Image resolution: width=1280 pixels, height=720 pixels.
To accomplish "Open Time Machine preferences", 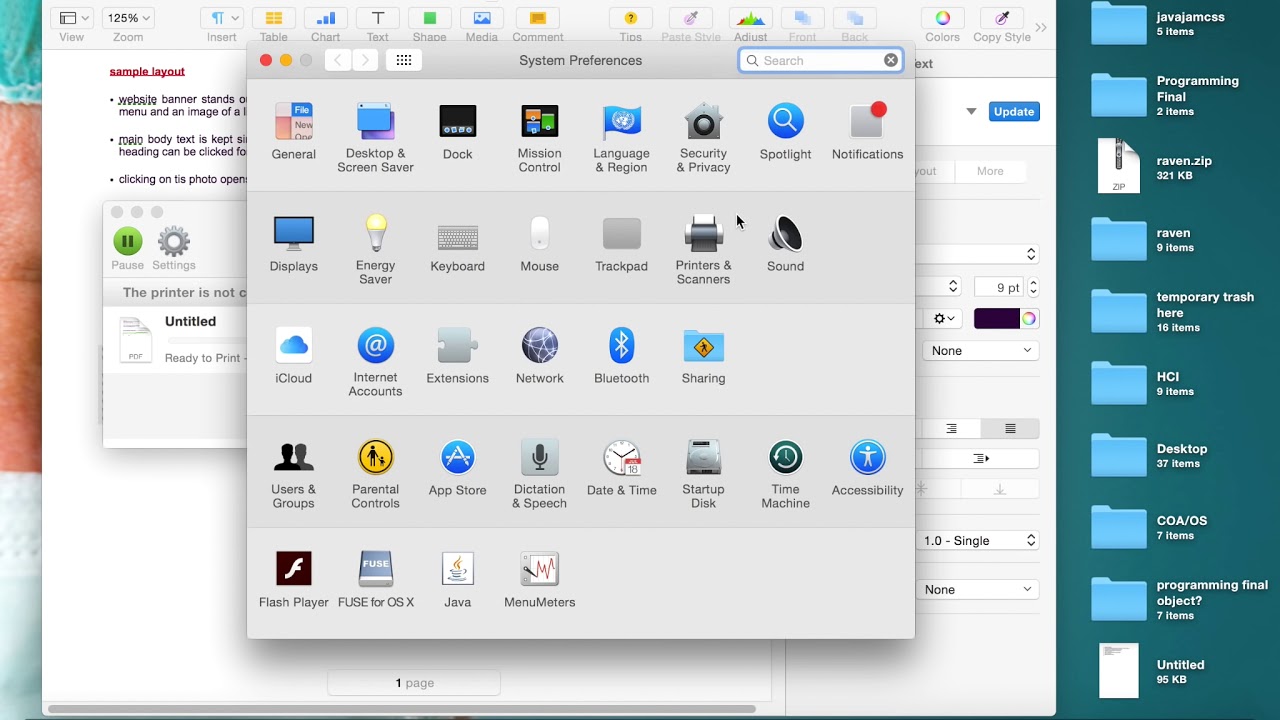I will coord(786,473).
